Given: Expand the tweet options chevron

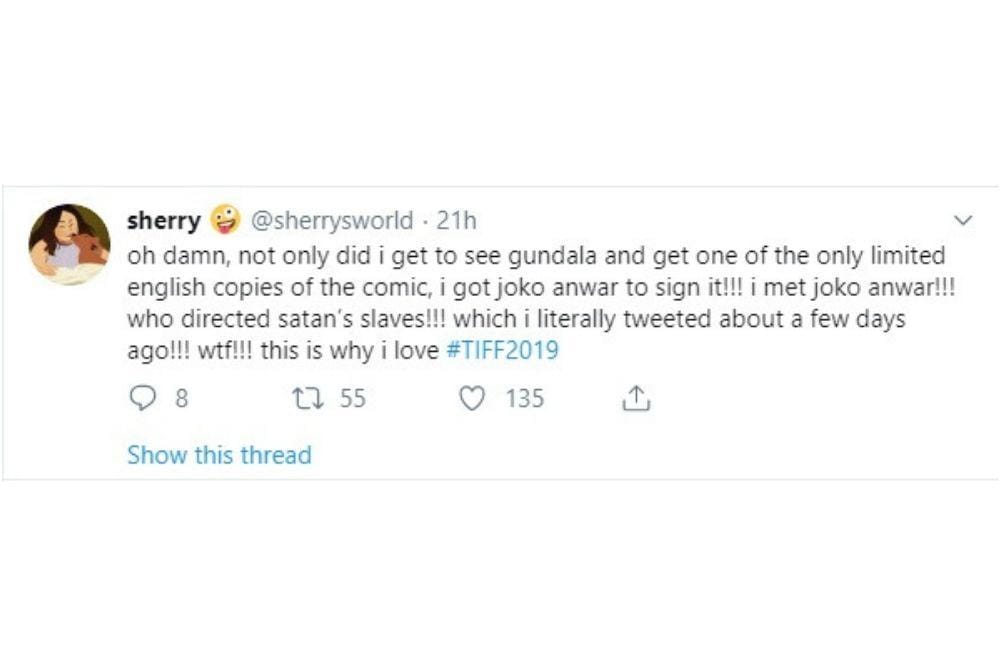Looking at the screenshot, I should tap(964, 220).
